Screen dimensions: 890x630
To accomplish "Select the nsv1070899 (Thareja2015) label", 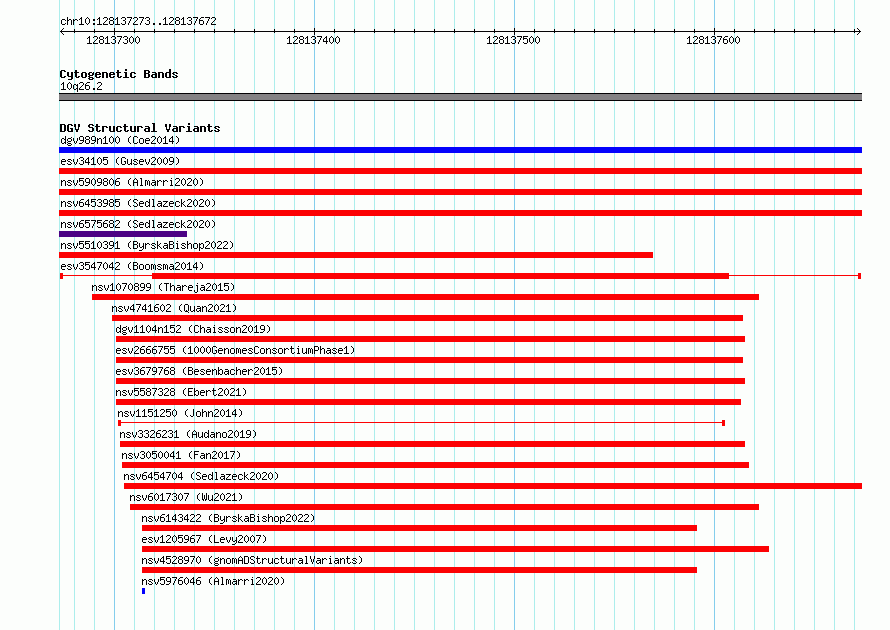I will [163, 287].
